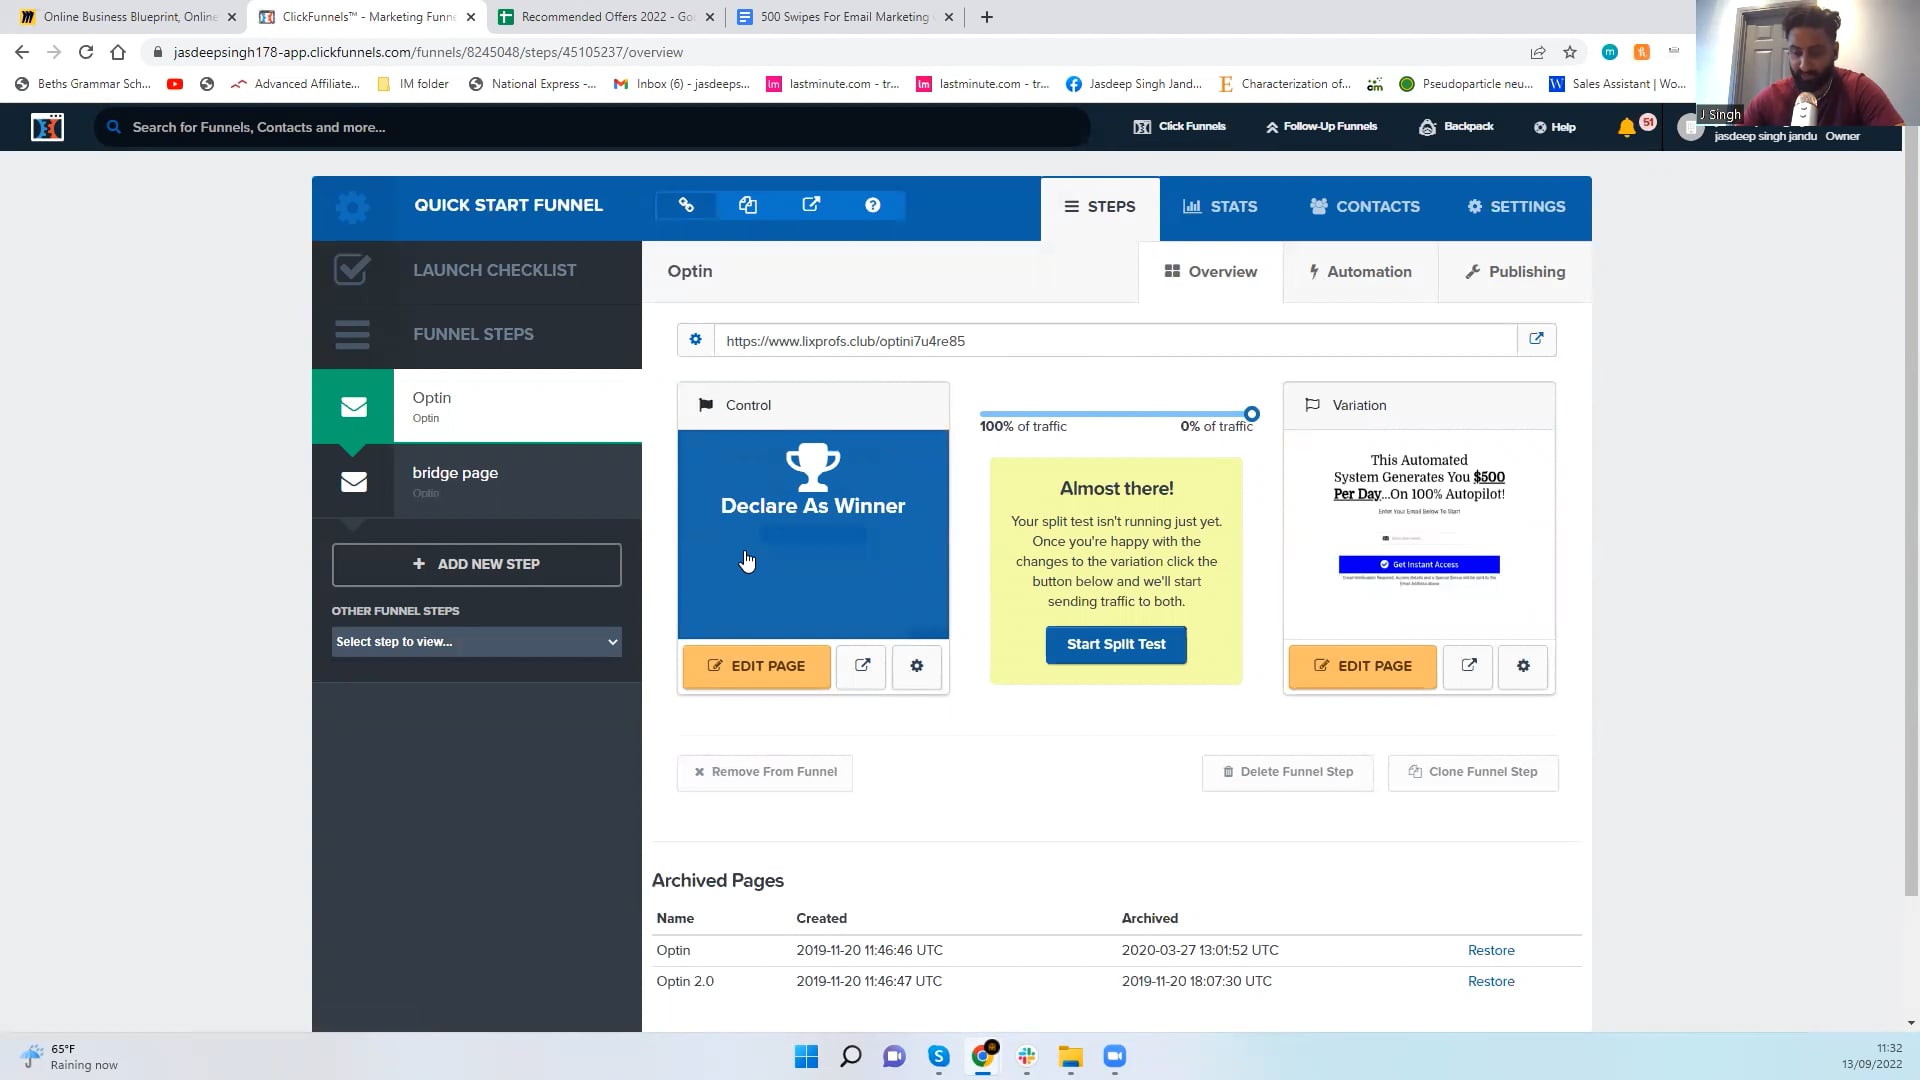Viewport: 1920px width, 1080px height.
Task: Open page URL in new tab icon
Action: [x=1536, y=340]
